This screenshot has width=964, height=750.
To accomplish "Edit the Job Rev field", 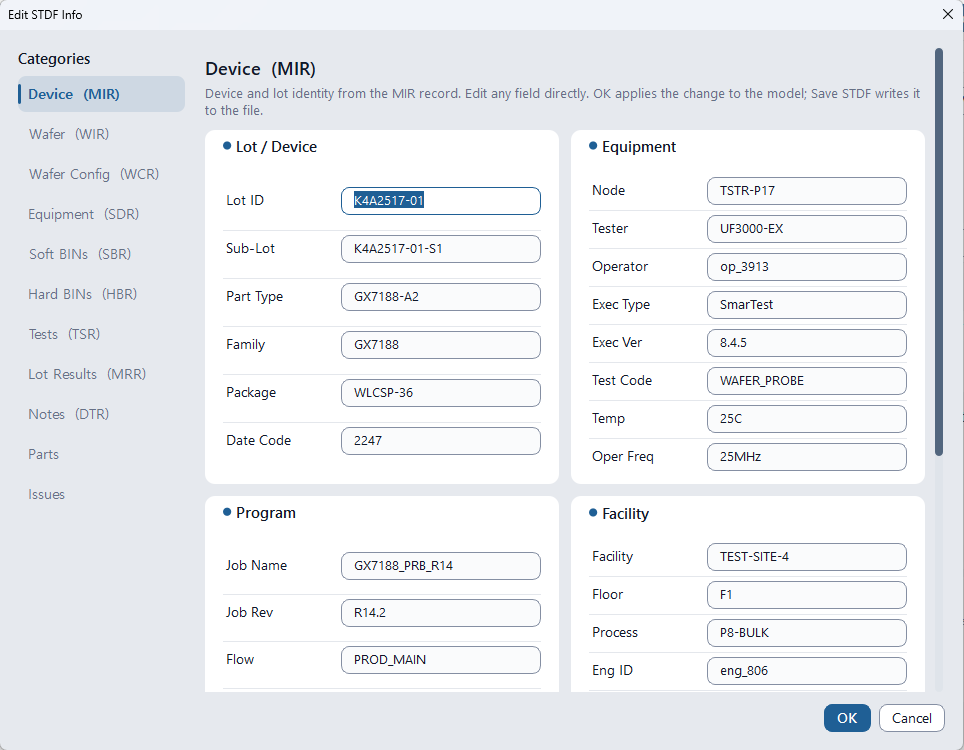I will point(441,613).
